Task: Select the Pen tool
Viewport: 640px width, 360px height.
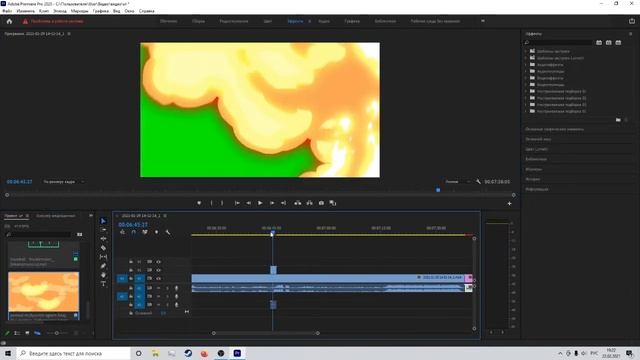Action: [103, 266]
